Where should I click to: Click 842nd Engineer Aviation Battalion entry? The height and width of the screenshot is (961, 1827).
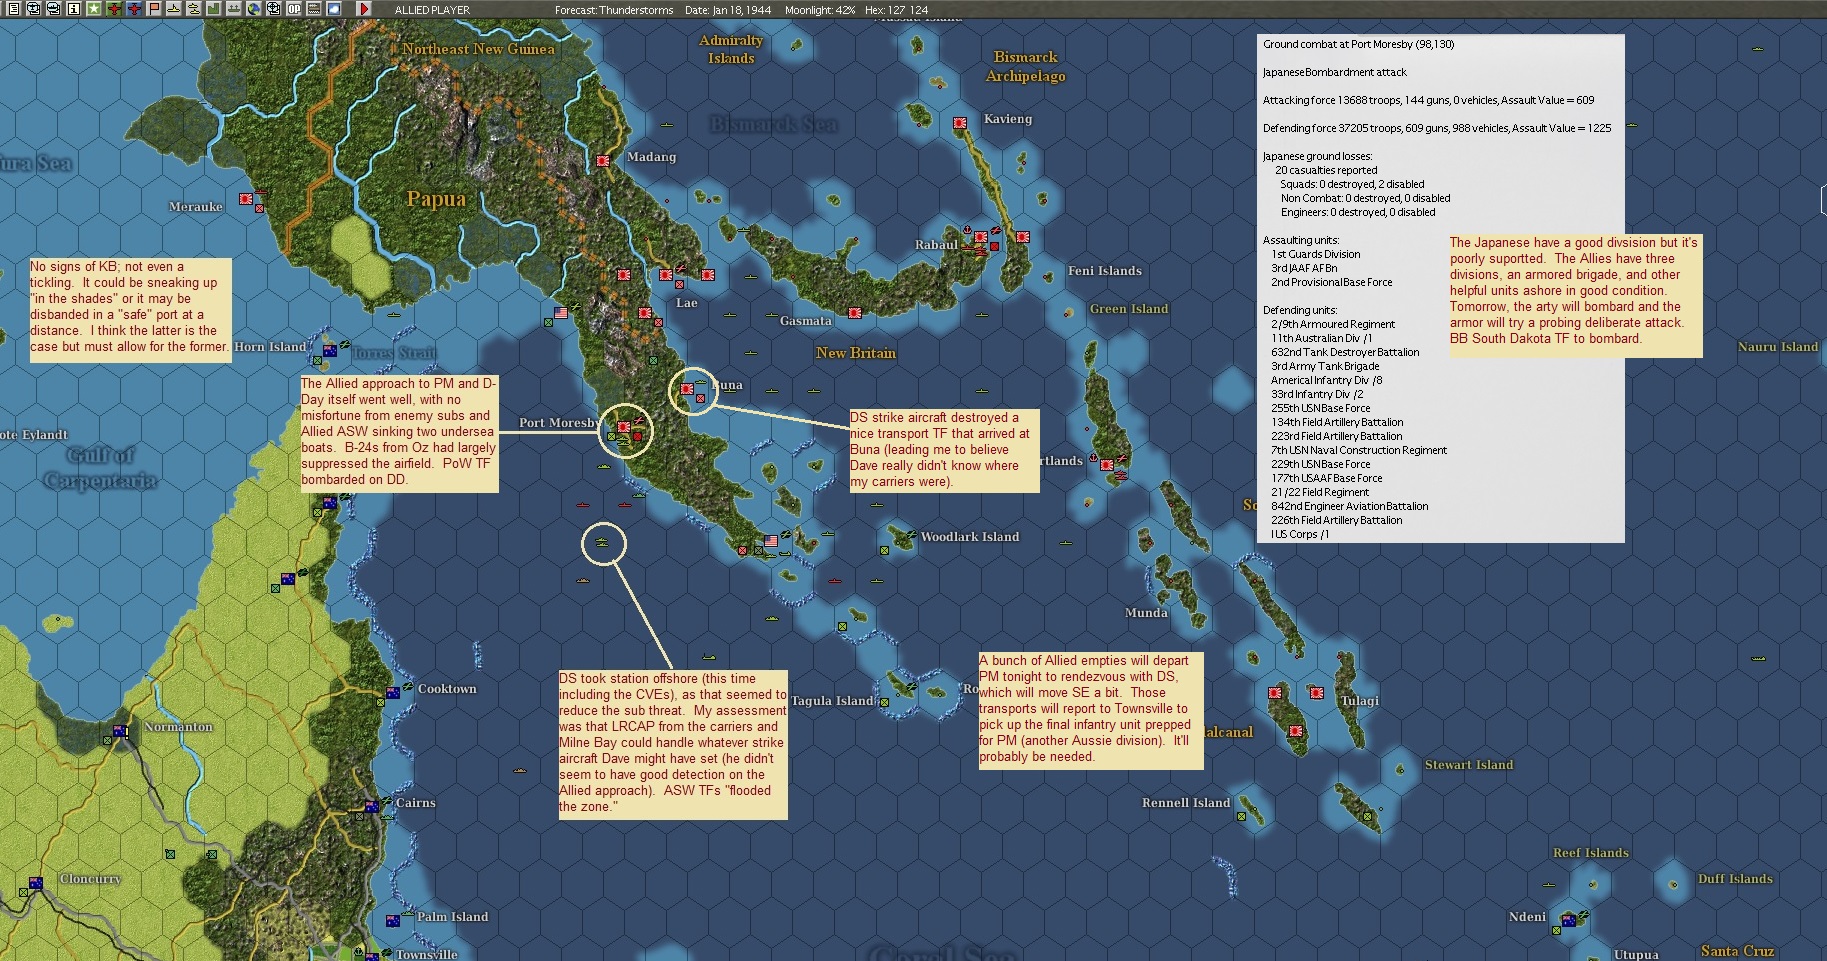pyautogui.click(x=1350, y=506)
